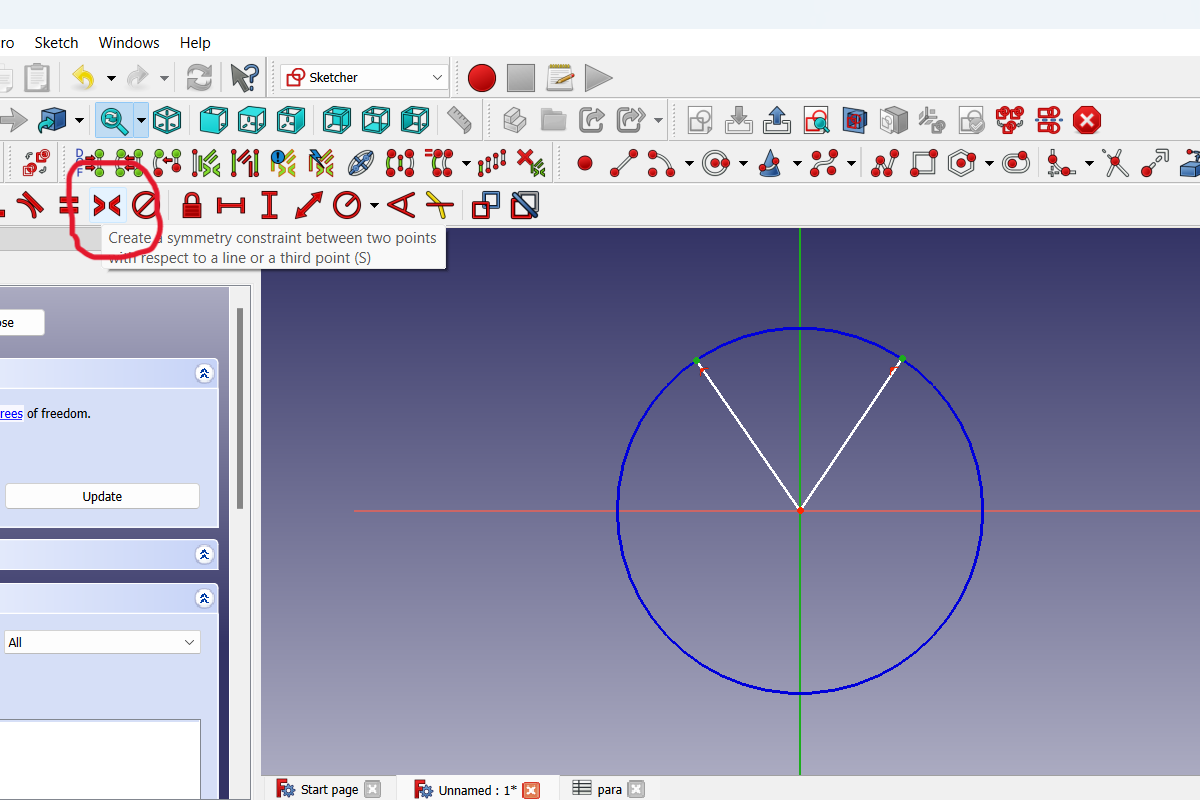Open the macros dialog notepad icon

point(560,77)
